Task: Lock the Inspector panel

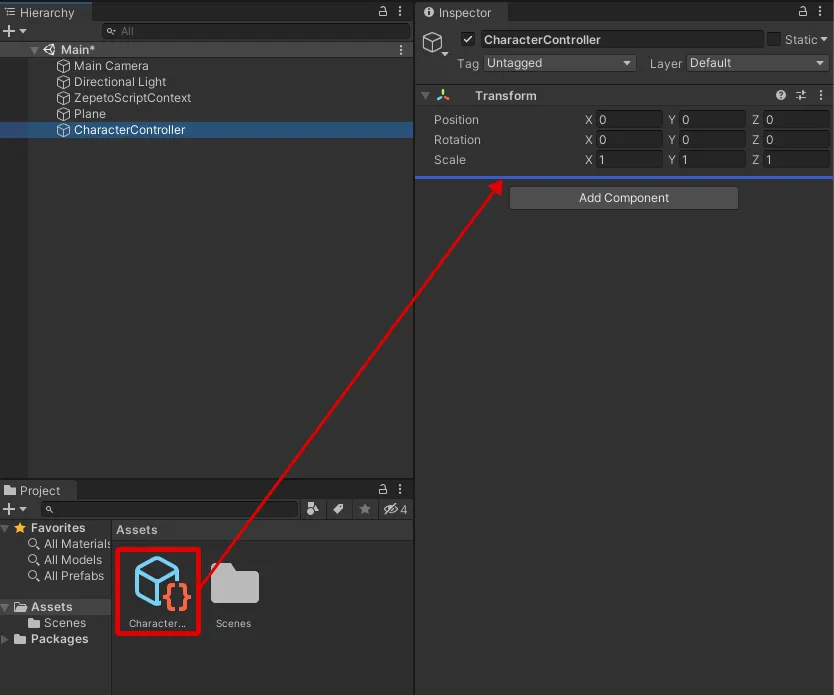Action: tap(803, 11)
